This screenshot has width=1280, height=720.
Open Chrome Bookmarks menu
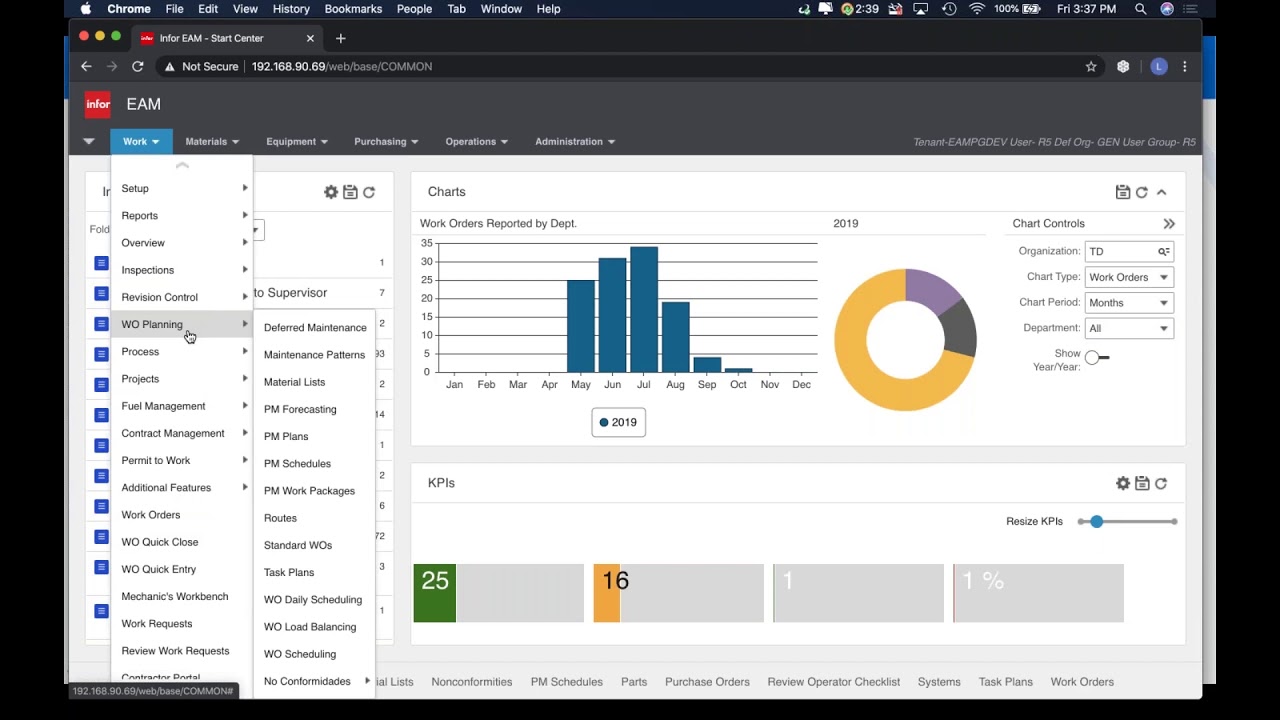click(x=353, y=9)
